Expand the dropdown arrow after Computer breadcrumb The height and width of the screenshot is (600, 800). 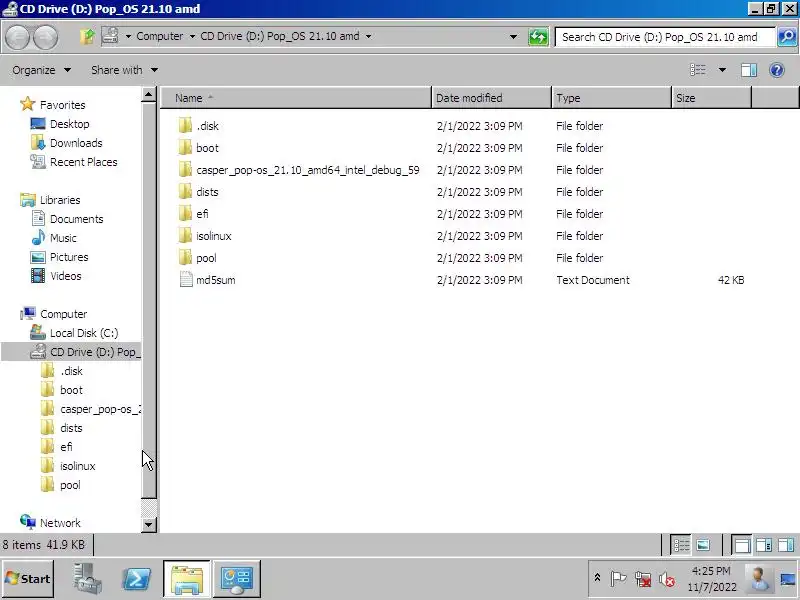tap(192, 37)
